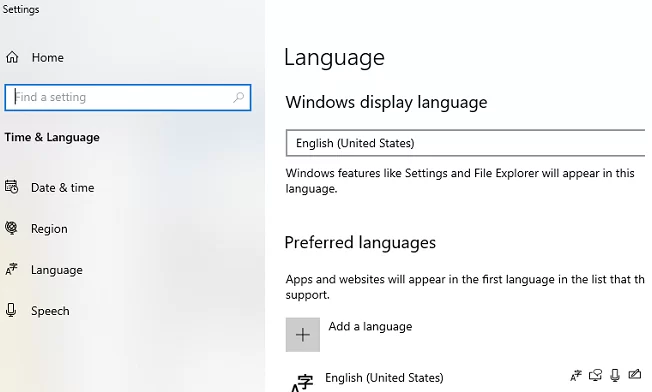Click the speech recognition microphone feature icon
The height and width of the screenshot is (392, 652).
coord(615,375)
